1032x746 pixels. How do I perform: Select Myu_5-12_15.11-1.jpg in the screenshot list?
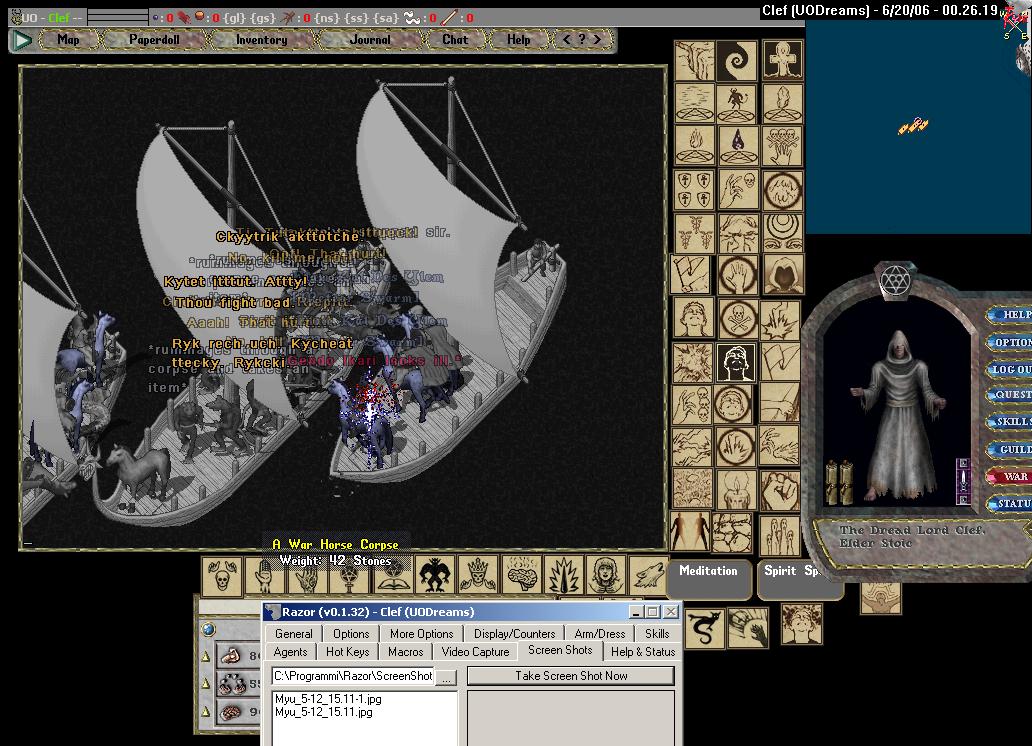[328, 699]
